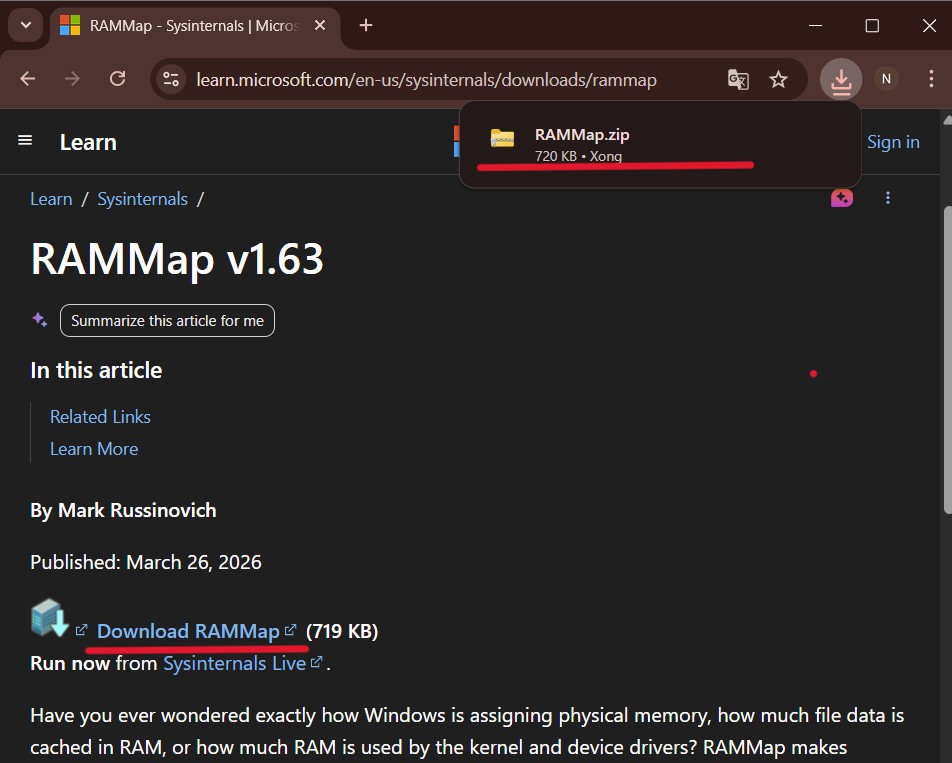Bookmark this page with the star icon
This screenshot has height=763, width=952.
point(779,79)
